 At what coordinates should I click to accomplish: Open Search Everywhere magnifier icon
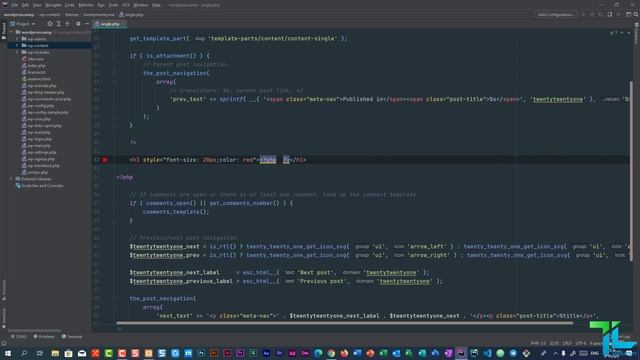click(x=636, y=15)
